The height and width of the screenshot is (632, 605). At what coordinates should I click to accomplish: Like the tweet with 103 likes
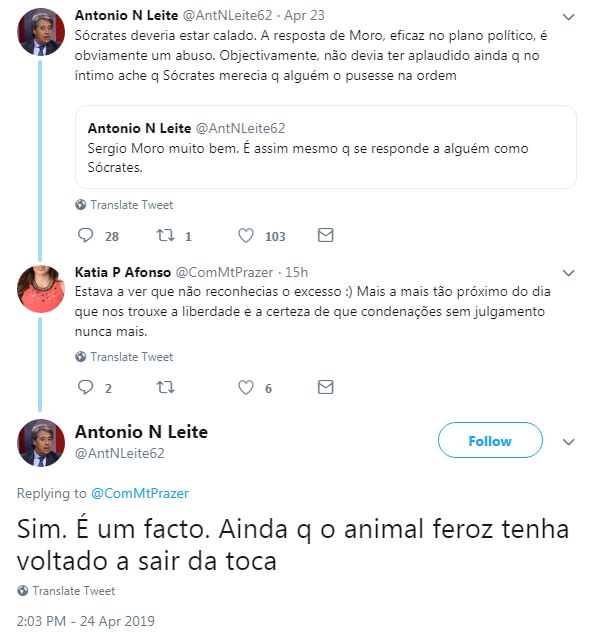coord(246,236)
